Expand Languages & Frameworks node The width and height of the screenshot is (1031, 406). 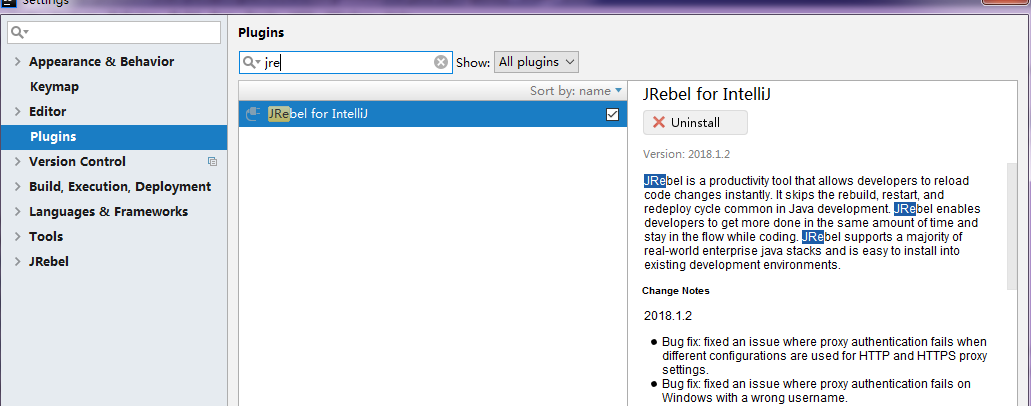point(18,212)
